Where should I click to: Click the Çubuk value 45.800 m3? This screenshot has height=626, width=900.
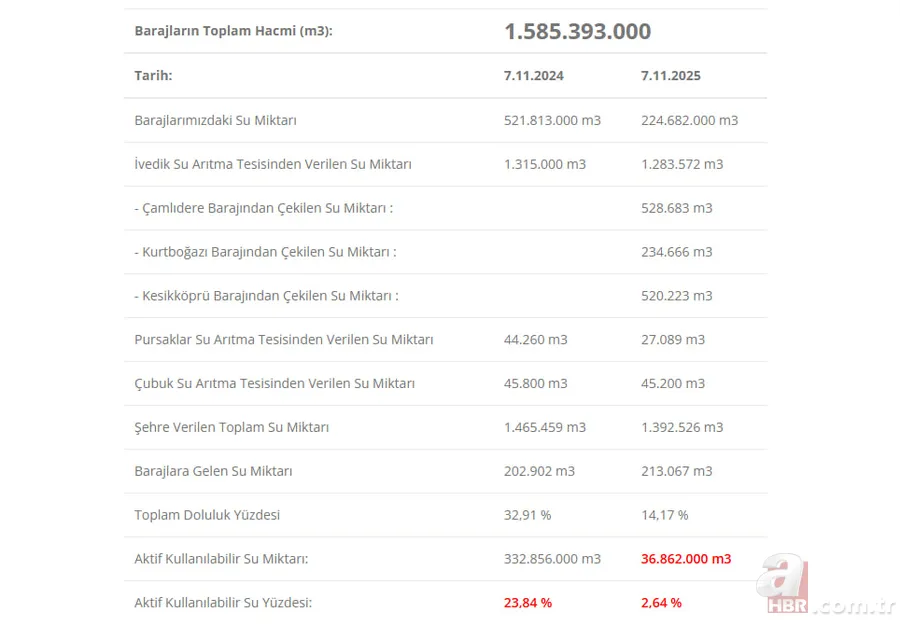pos(535,384)
